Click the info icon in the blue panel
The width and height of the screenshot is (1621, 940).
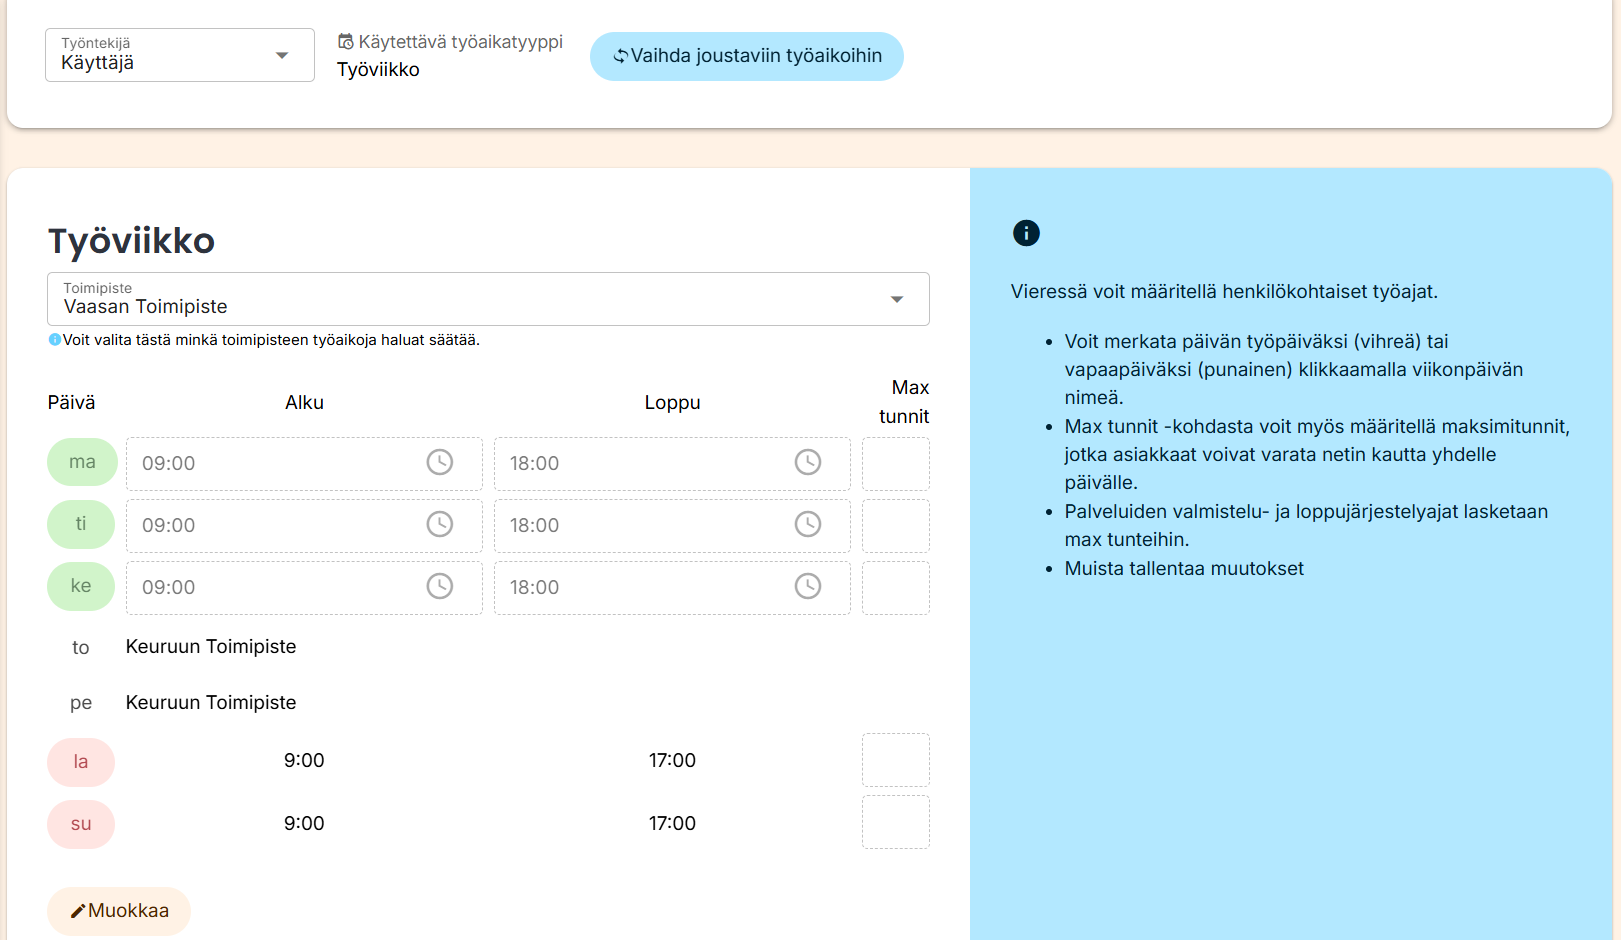pos(1026,233)
